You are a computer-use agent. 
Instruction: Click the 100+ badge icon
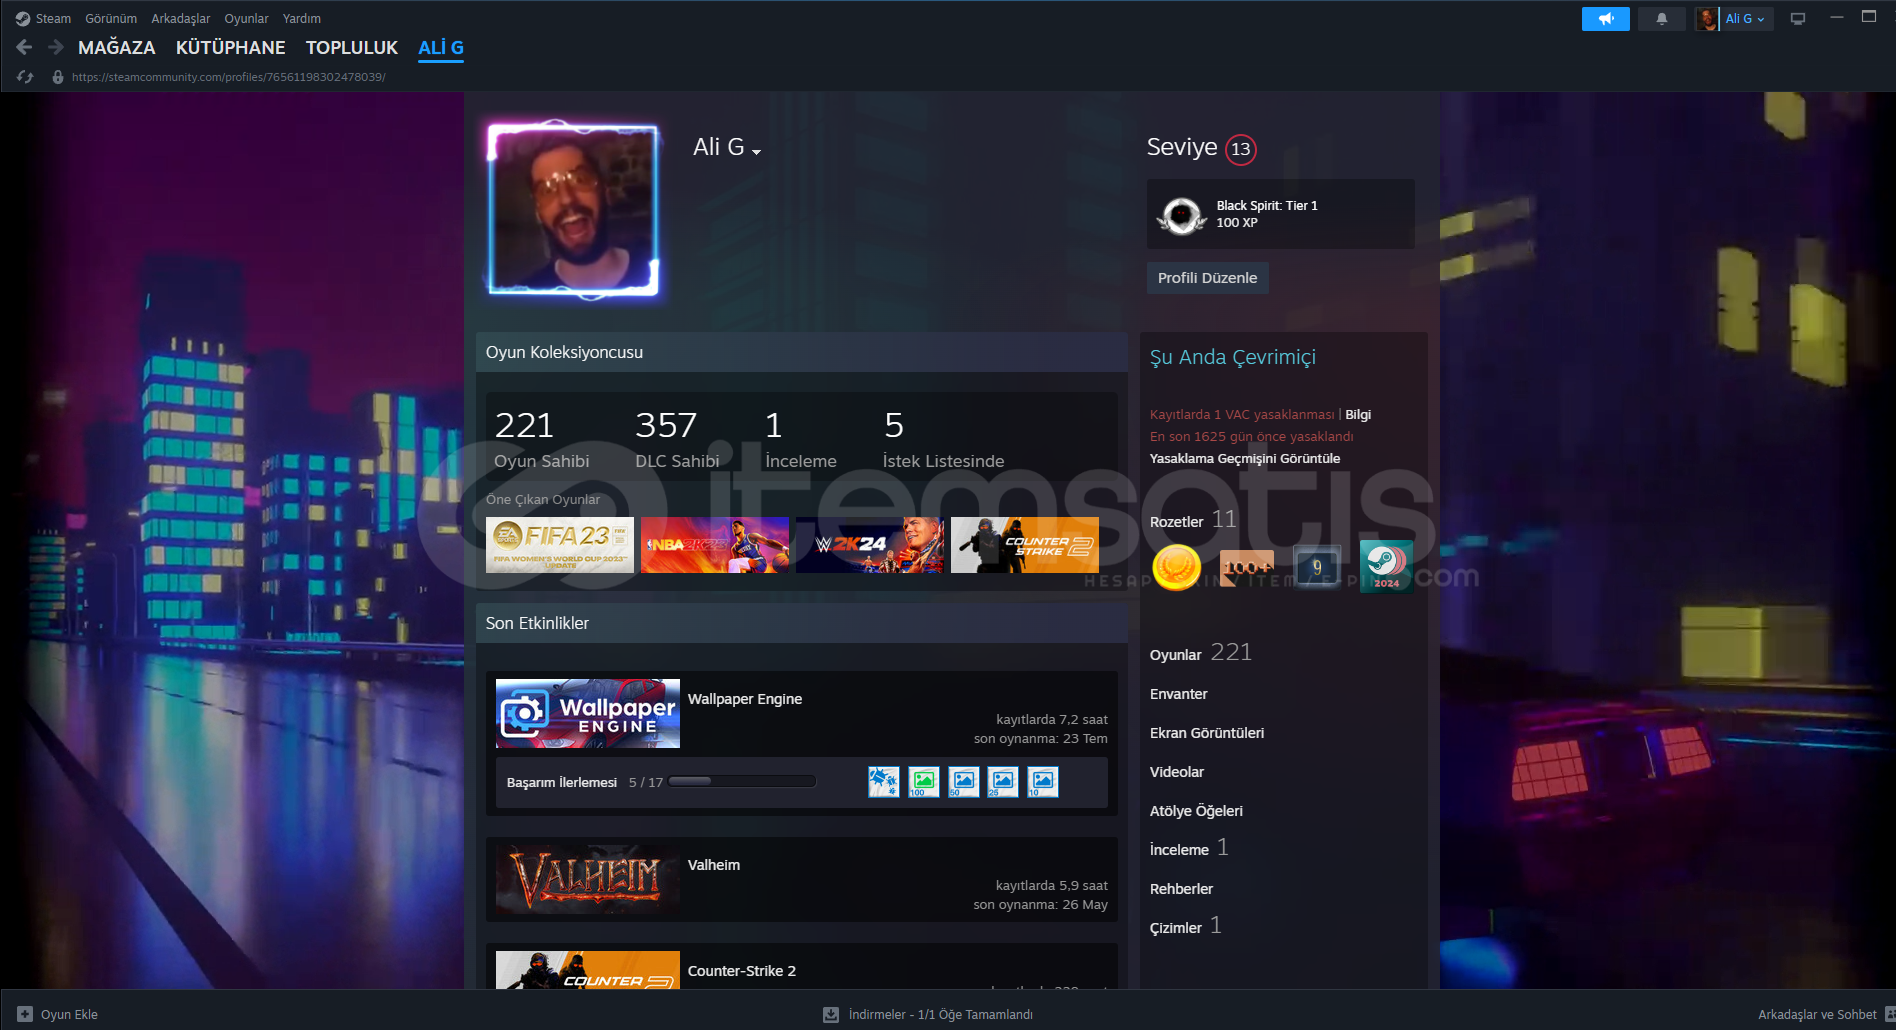[x=1247, y=567]
